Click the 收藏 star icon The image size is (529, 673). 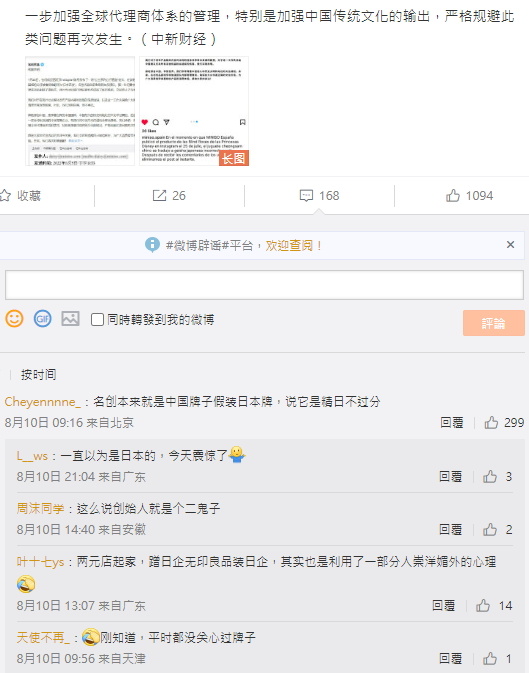pyautogui.click(x=5, y=196)
